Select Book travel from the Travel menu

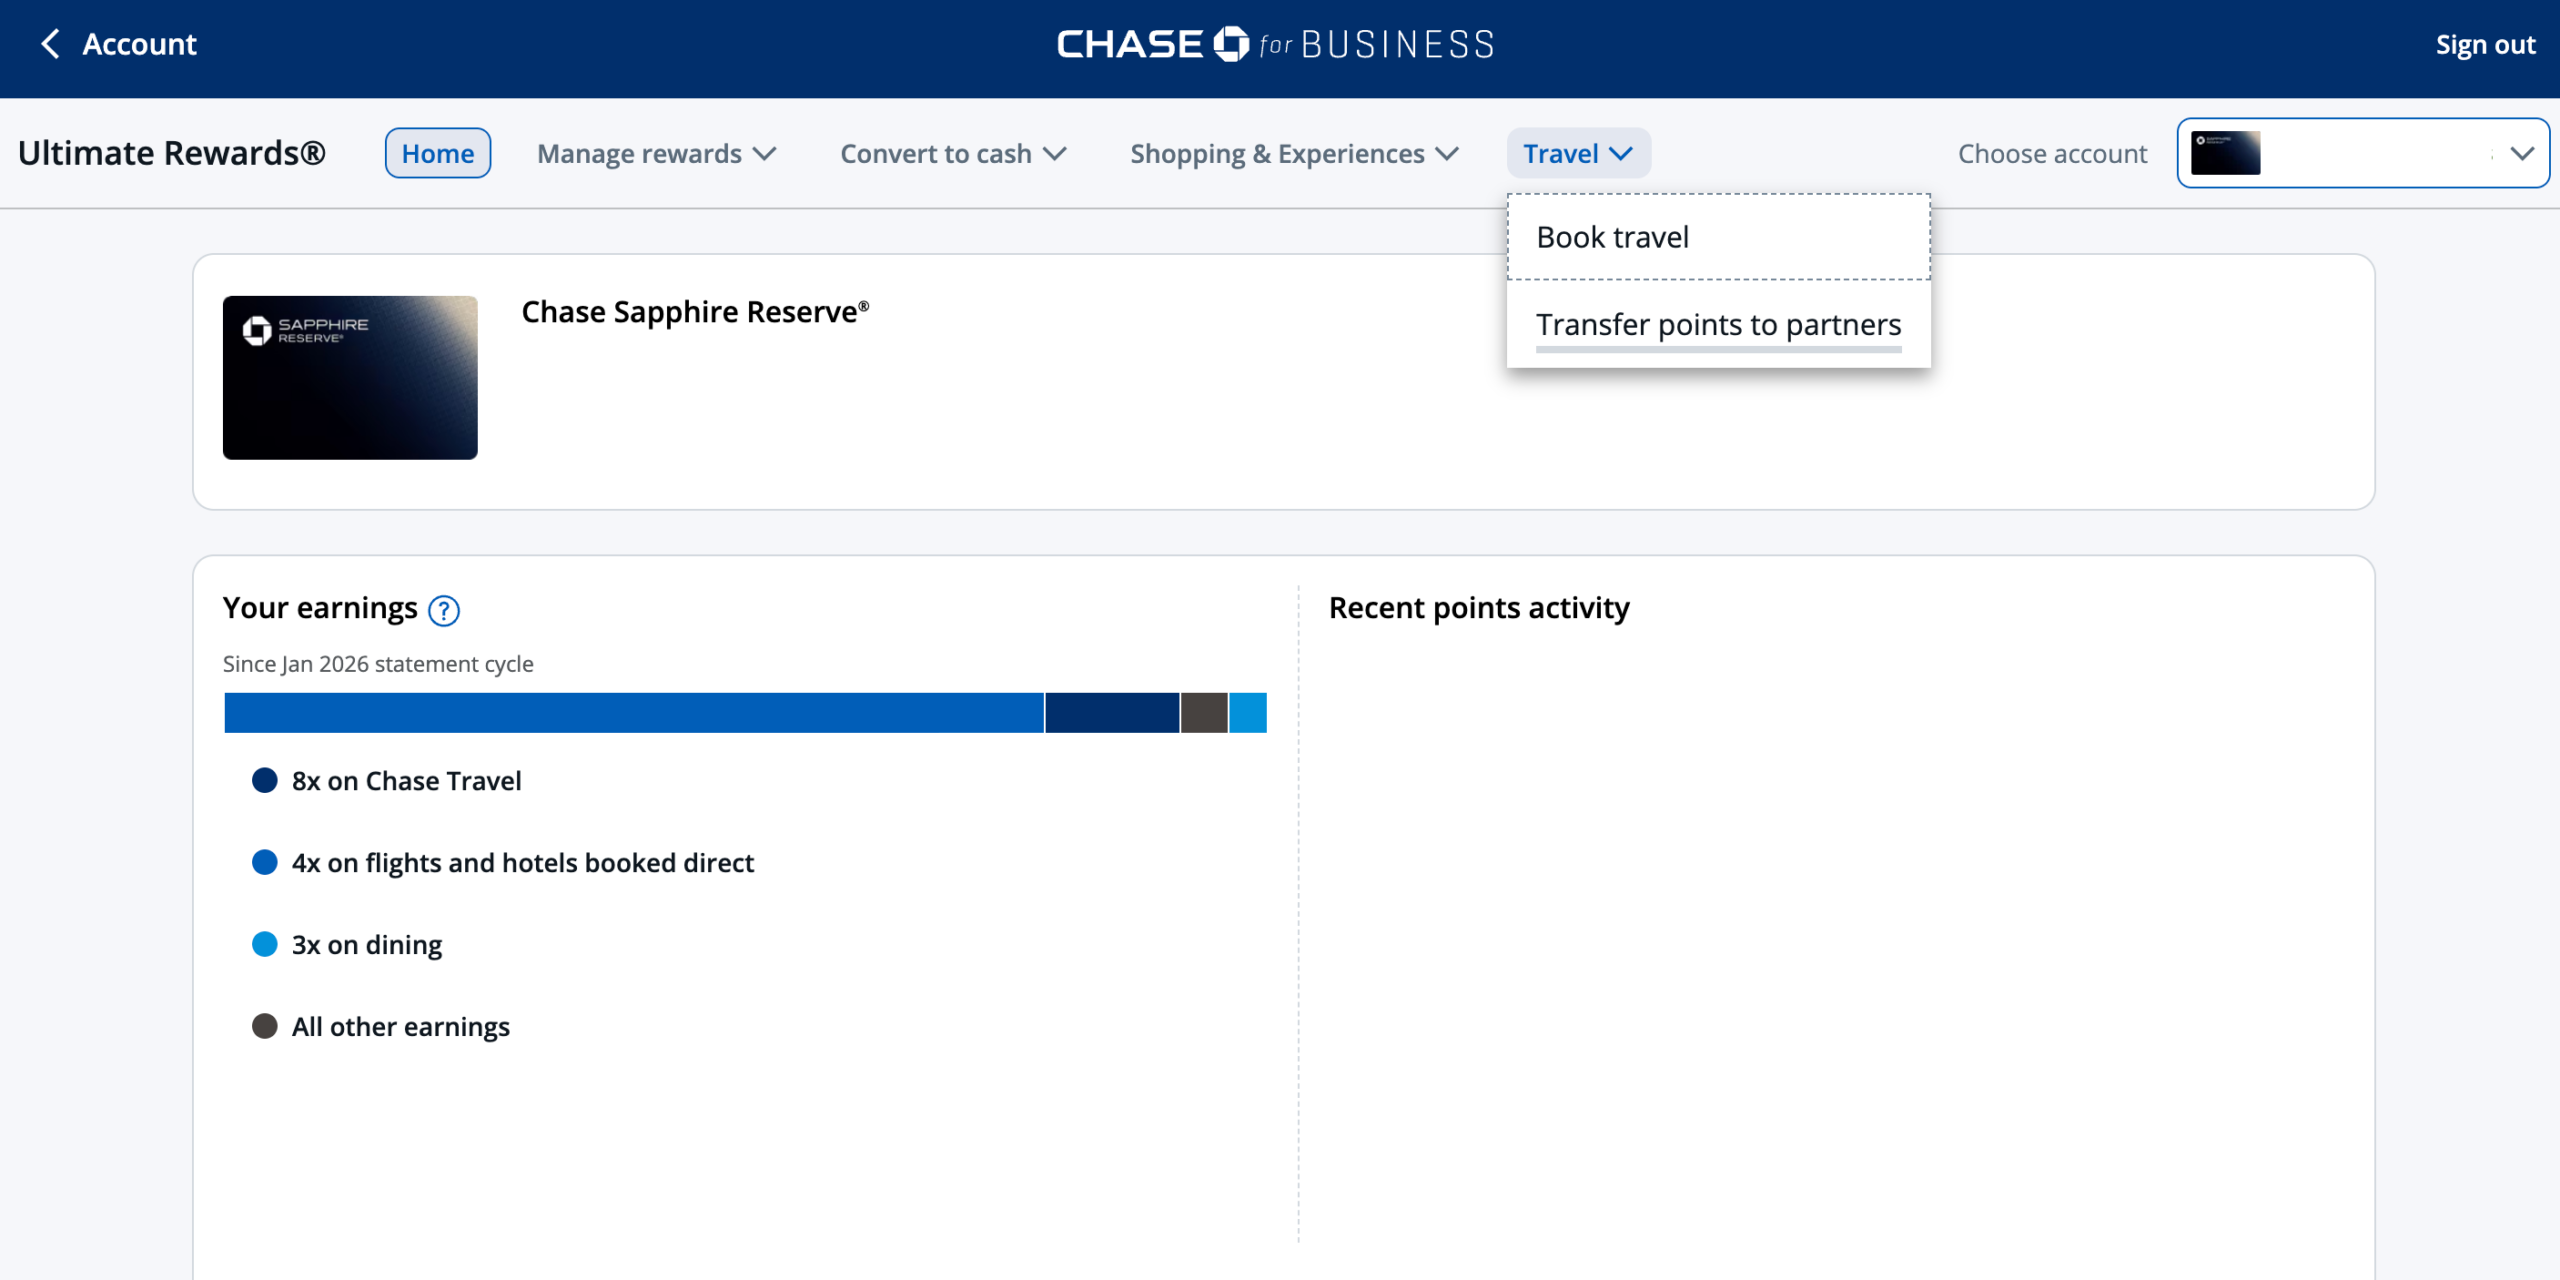pos(1612,238)
